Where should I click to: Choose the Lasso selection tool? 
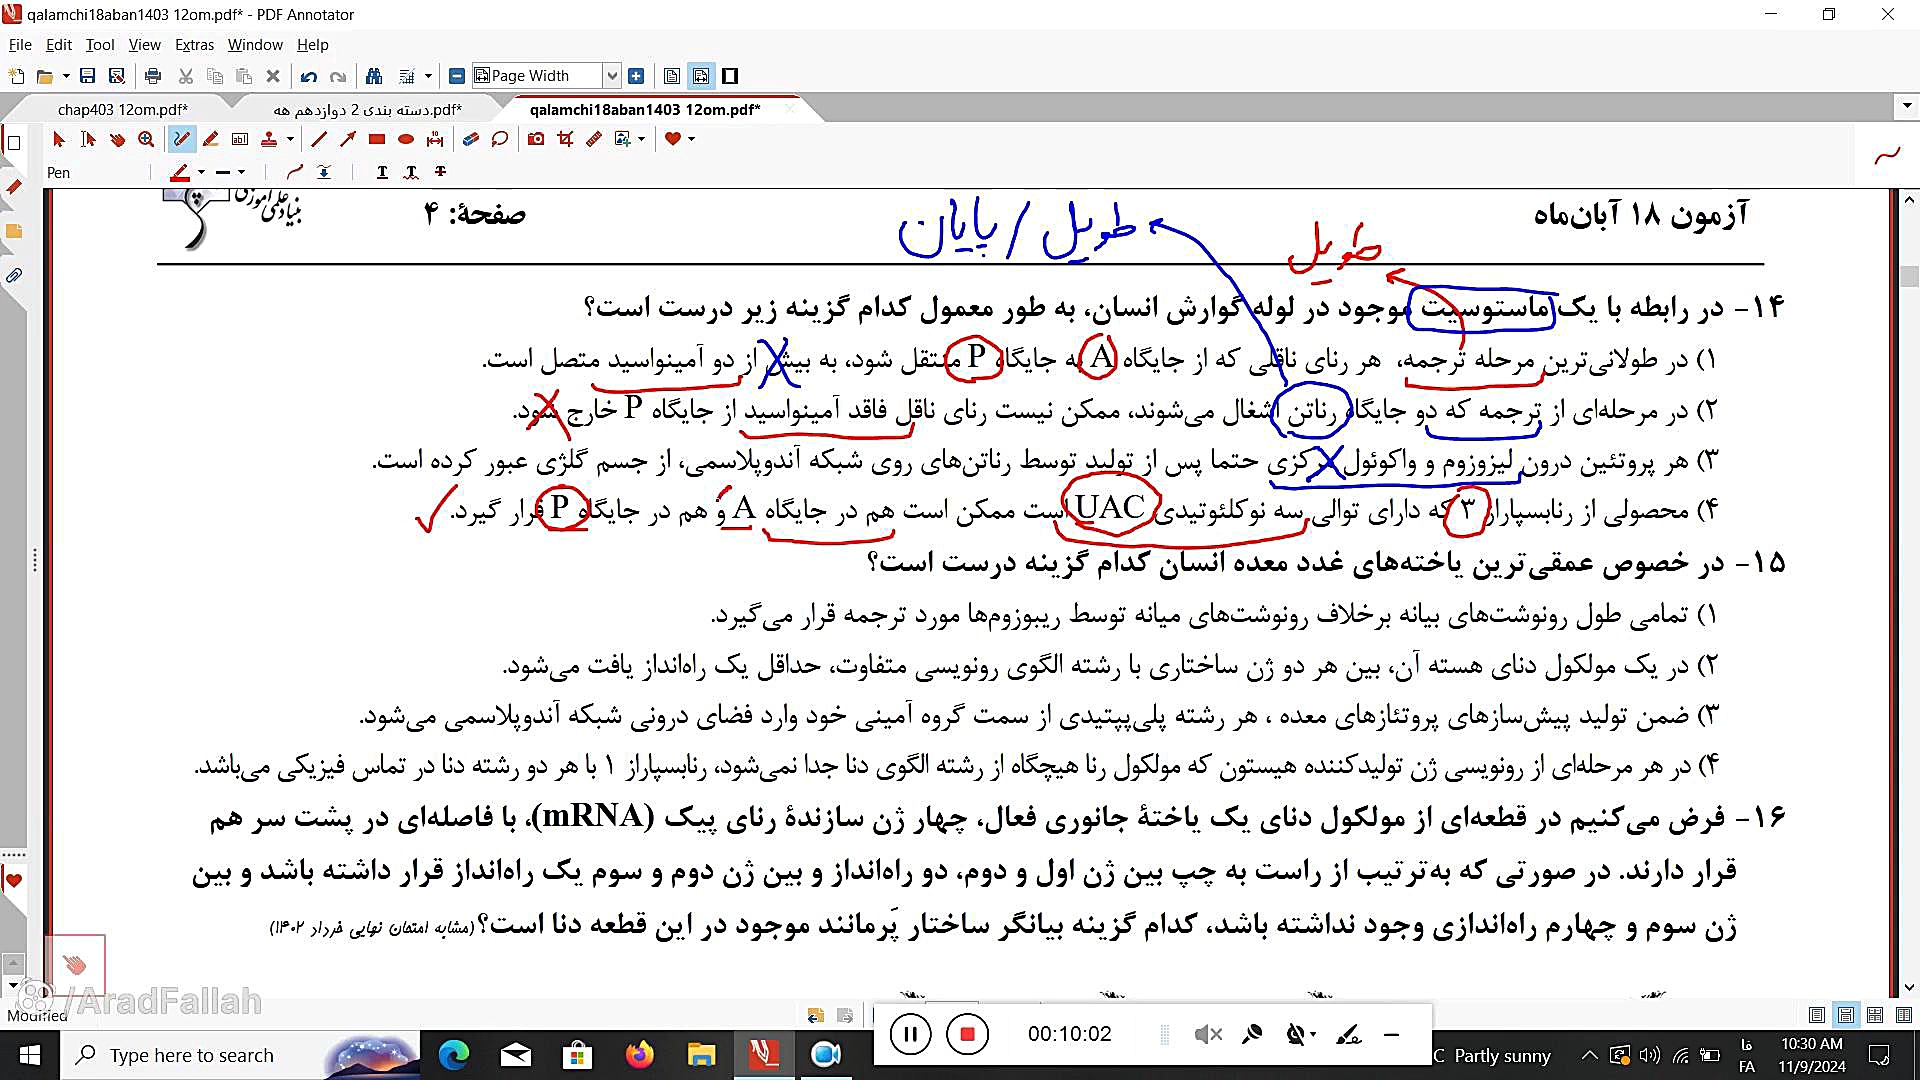pos(500,139)
